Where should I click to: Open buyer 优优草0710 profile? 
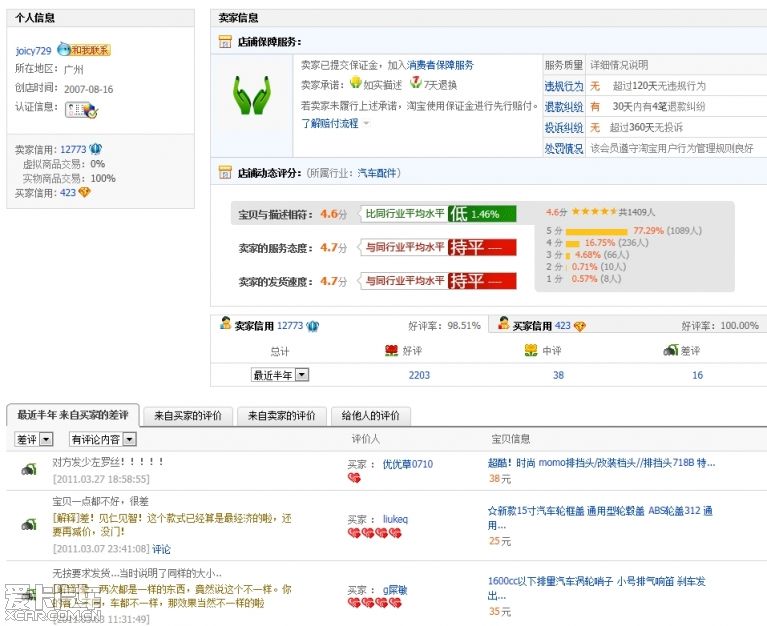(407, 464)
